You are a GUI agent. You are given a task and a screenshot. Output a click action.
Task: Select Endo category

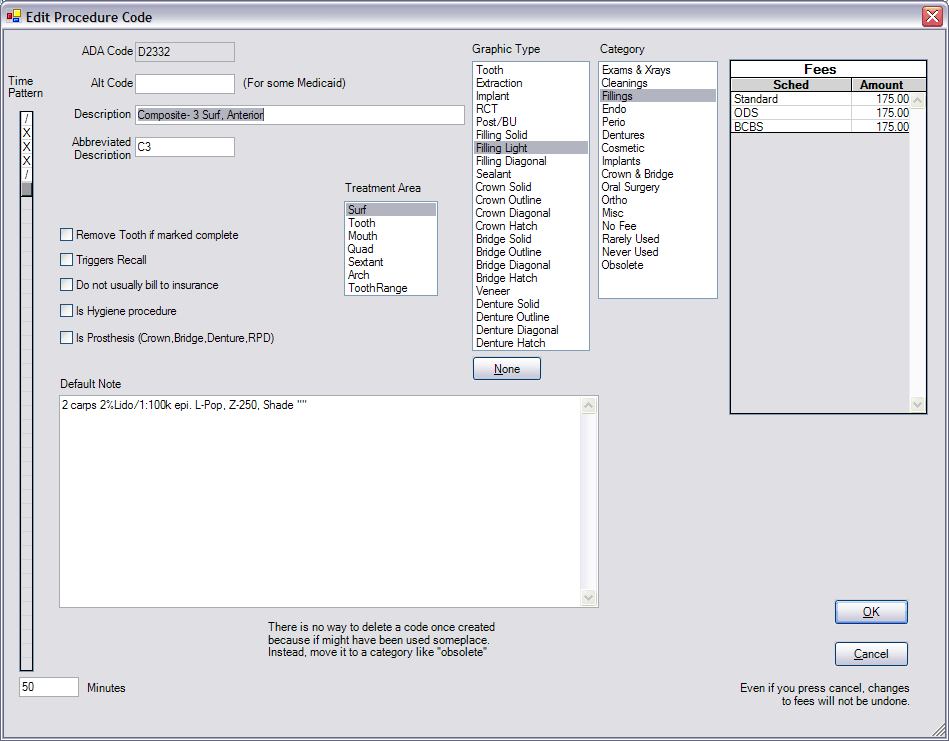(x=657, y=109)
